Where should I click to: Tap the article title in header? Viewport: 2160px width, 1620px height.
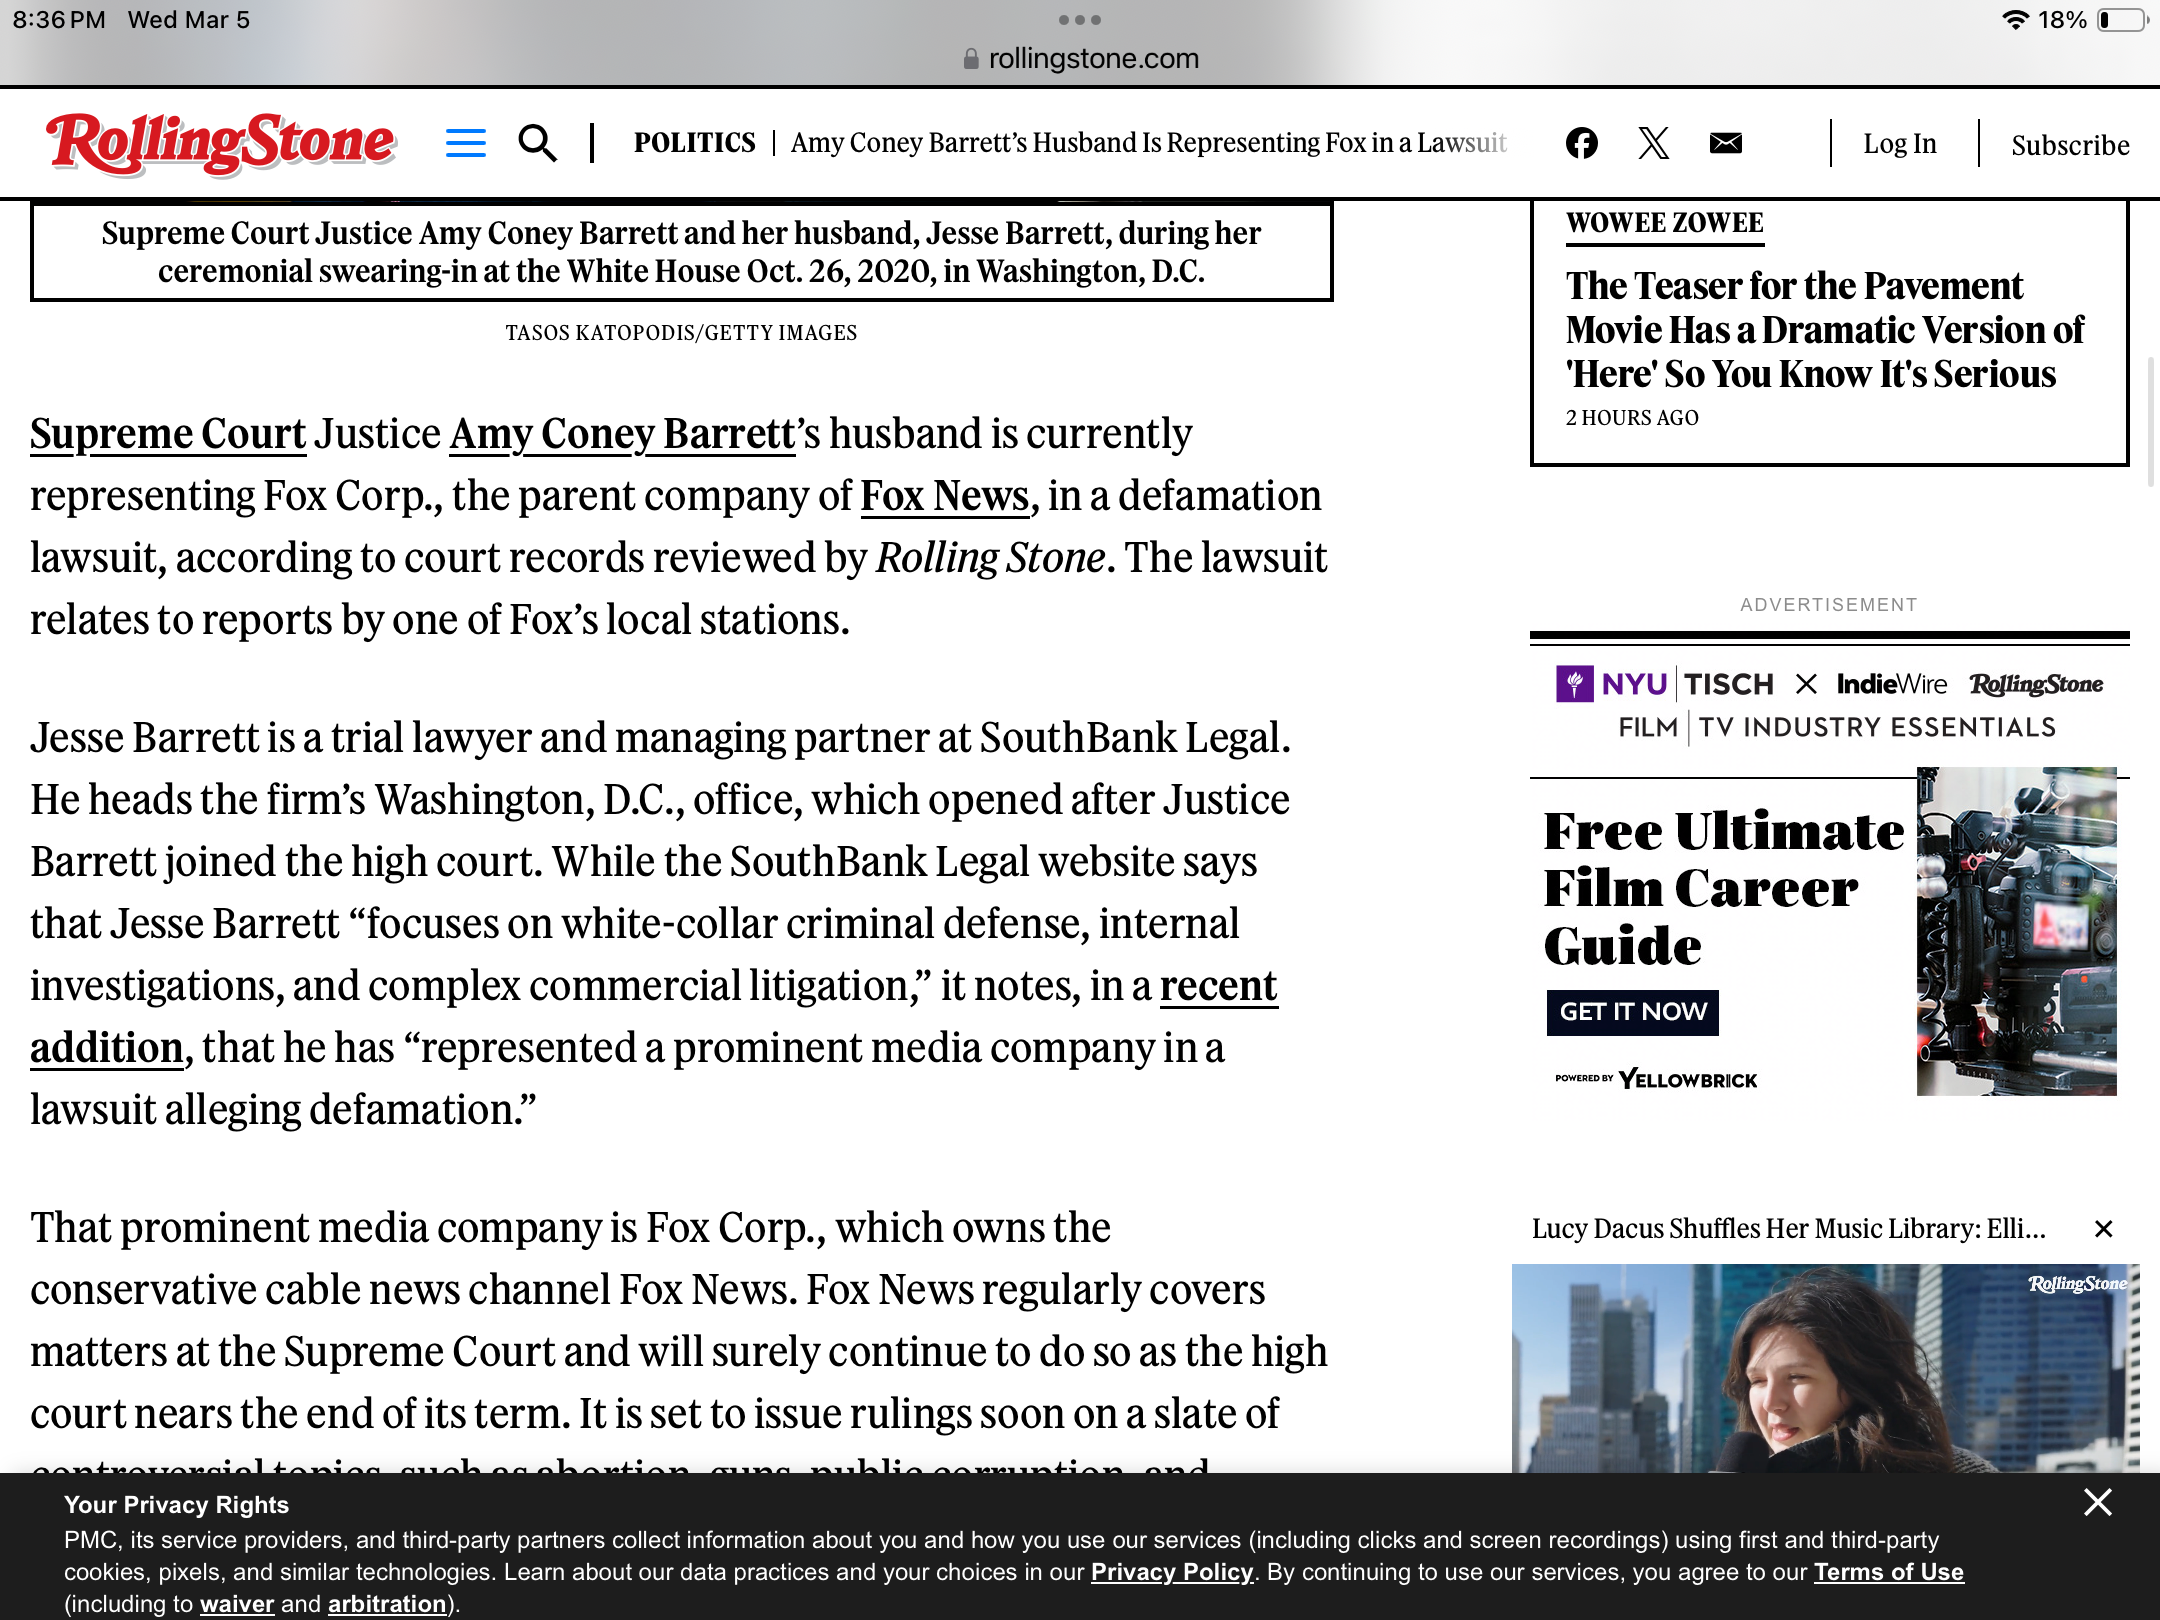point(1148,143)
